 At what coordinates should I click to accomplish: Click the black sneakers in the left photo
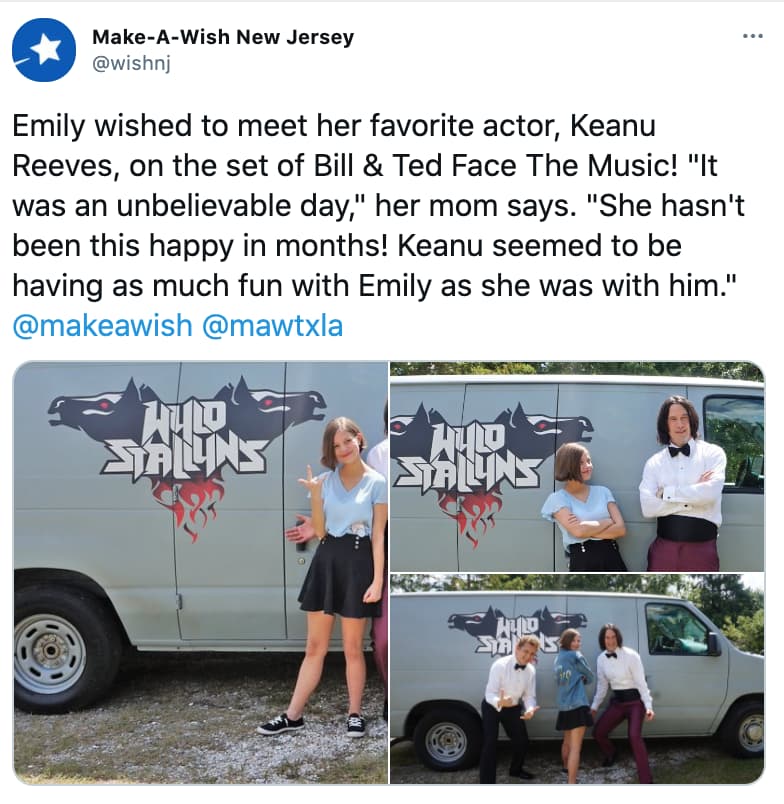311,725
